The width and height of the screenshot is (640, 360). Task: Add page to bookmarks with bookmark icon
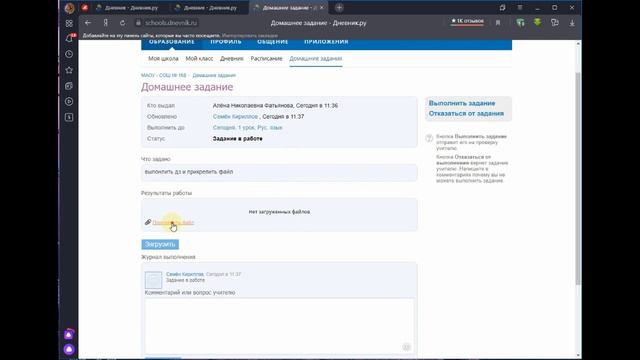[x=498, y=23]
